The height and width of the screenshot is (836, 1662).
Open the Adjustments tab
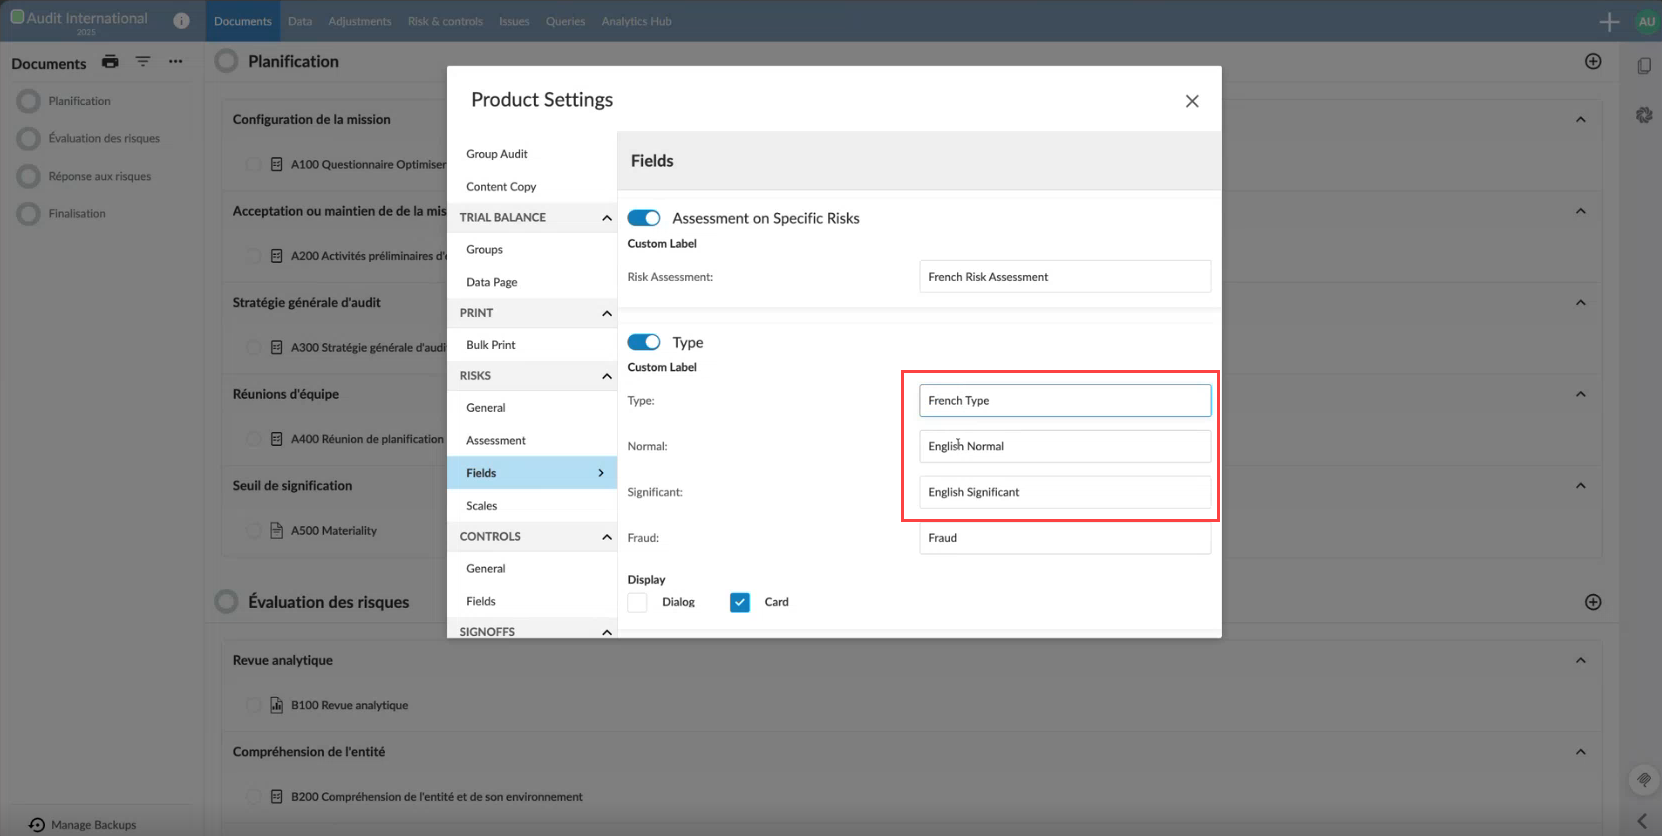click(x=360, y=21)
